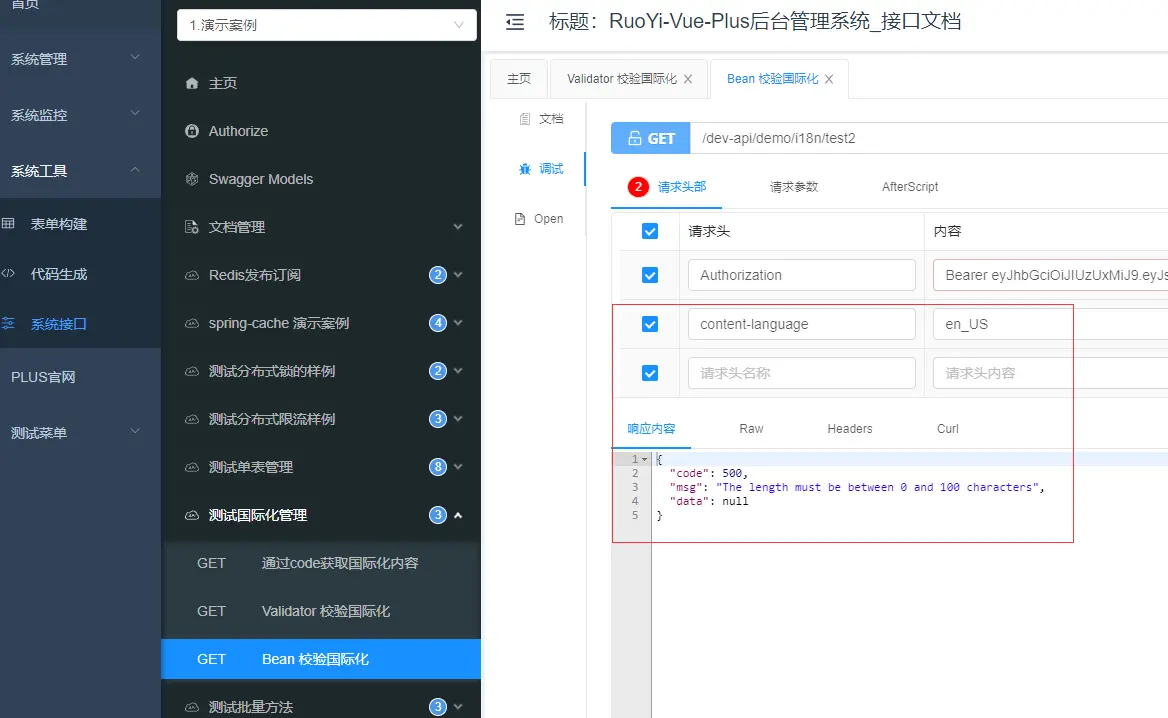The image size is (1168, 718).
Task: Click the content-language header name field
Action: coord(802,324)
